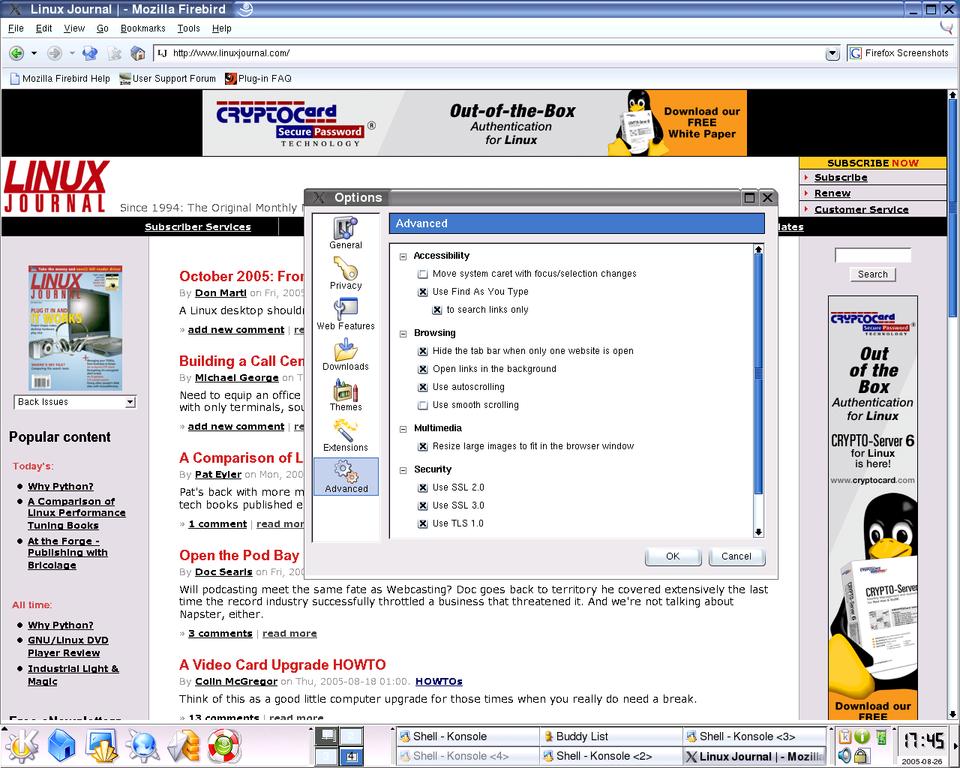Click the Reload page icon

pos(90,53)
